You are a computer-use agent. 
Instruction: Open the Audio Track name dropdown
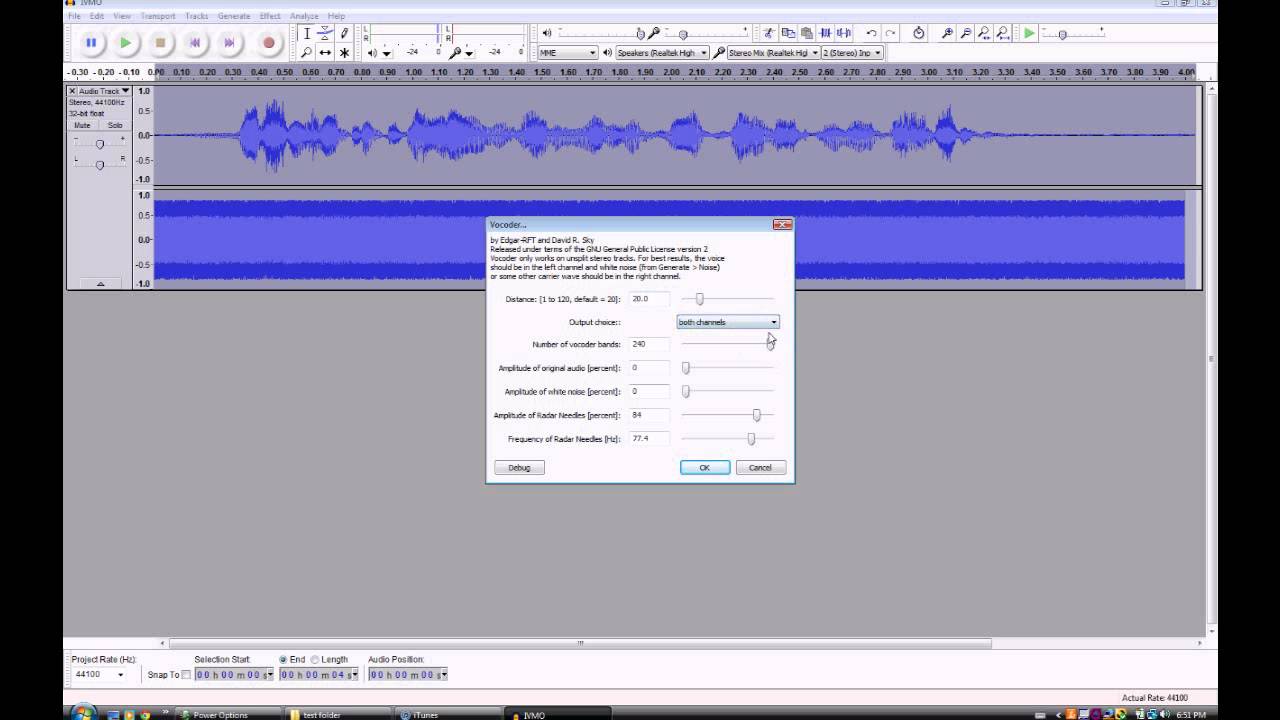[105, 91]
